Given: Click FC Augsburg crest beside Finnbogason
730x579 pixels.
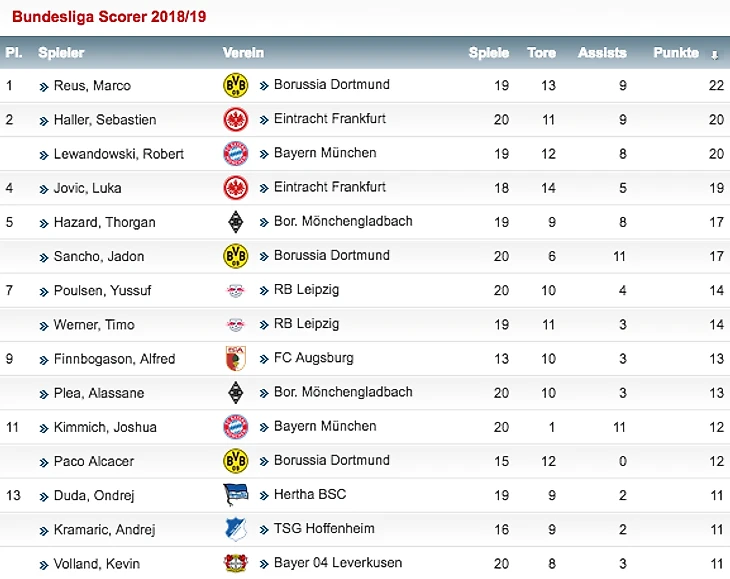Looking at the screenshot, I should click(x=236, y=358).
